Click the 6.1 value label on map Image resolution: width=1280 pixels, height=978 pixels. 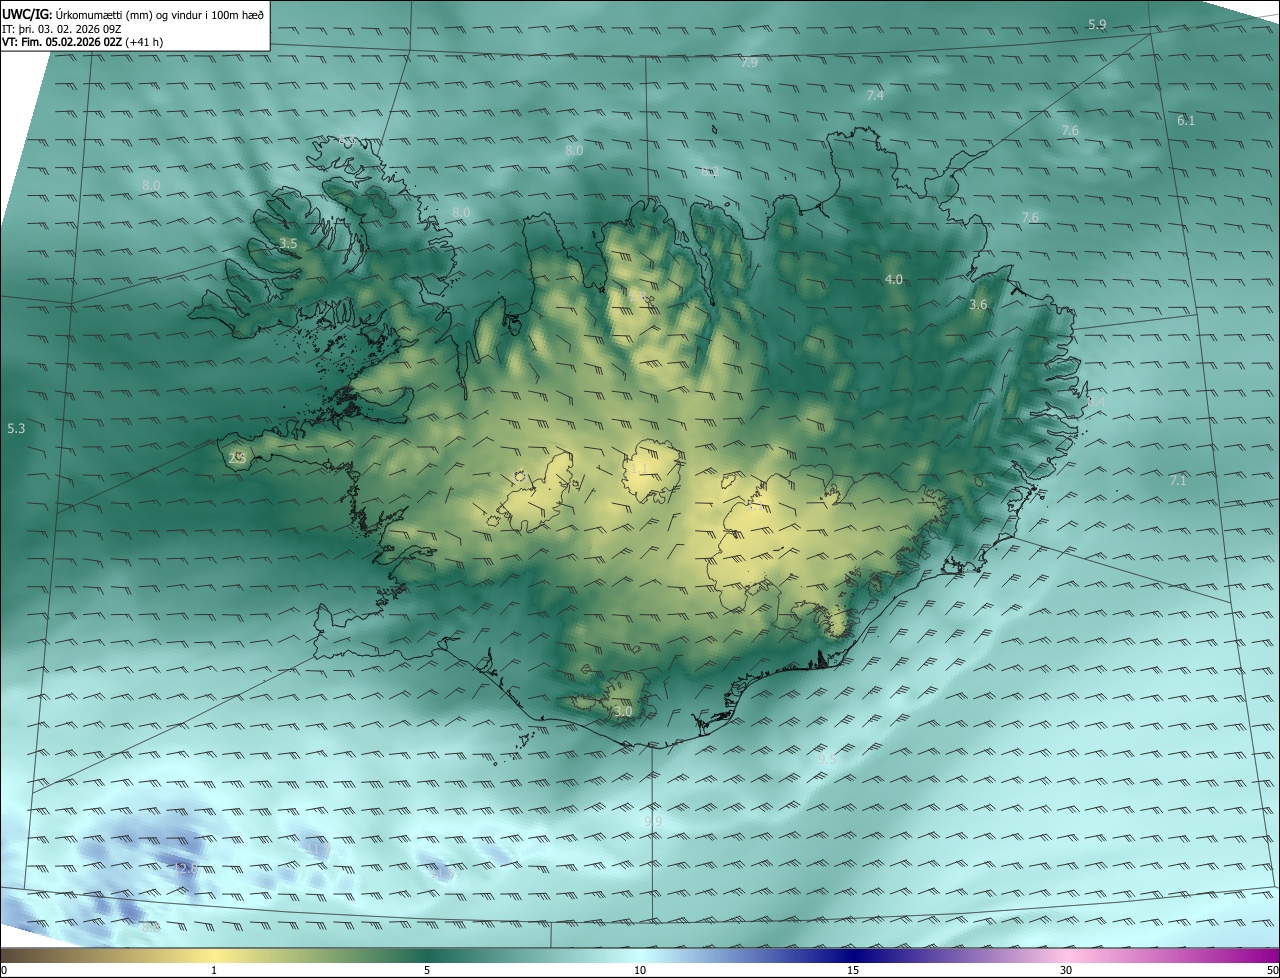[1186, 120]
